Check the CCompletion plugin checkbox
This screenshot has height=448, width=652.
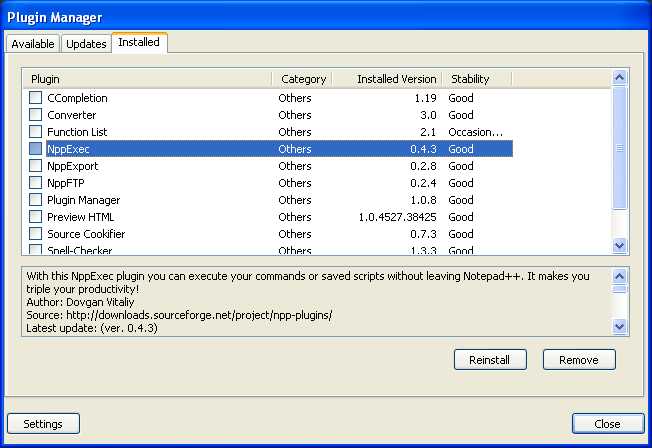coord(35,98)
